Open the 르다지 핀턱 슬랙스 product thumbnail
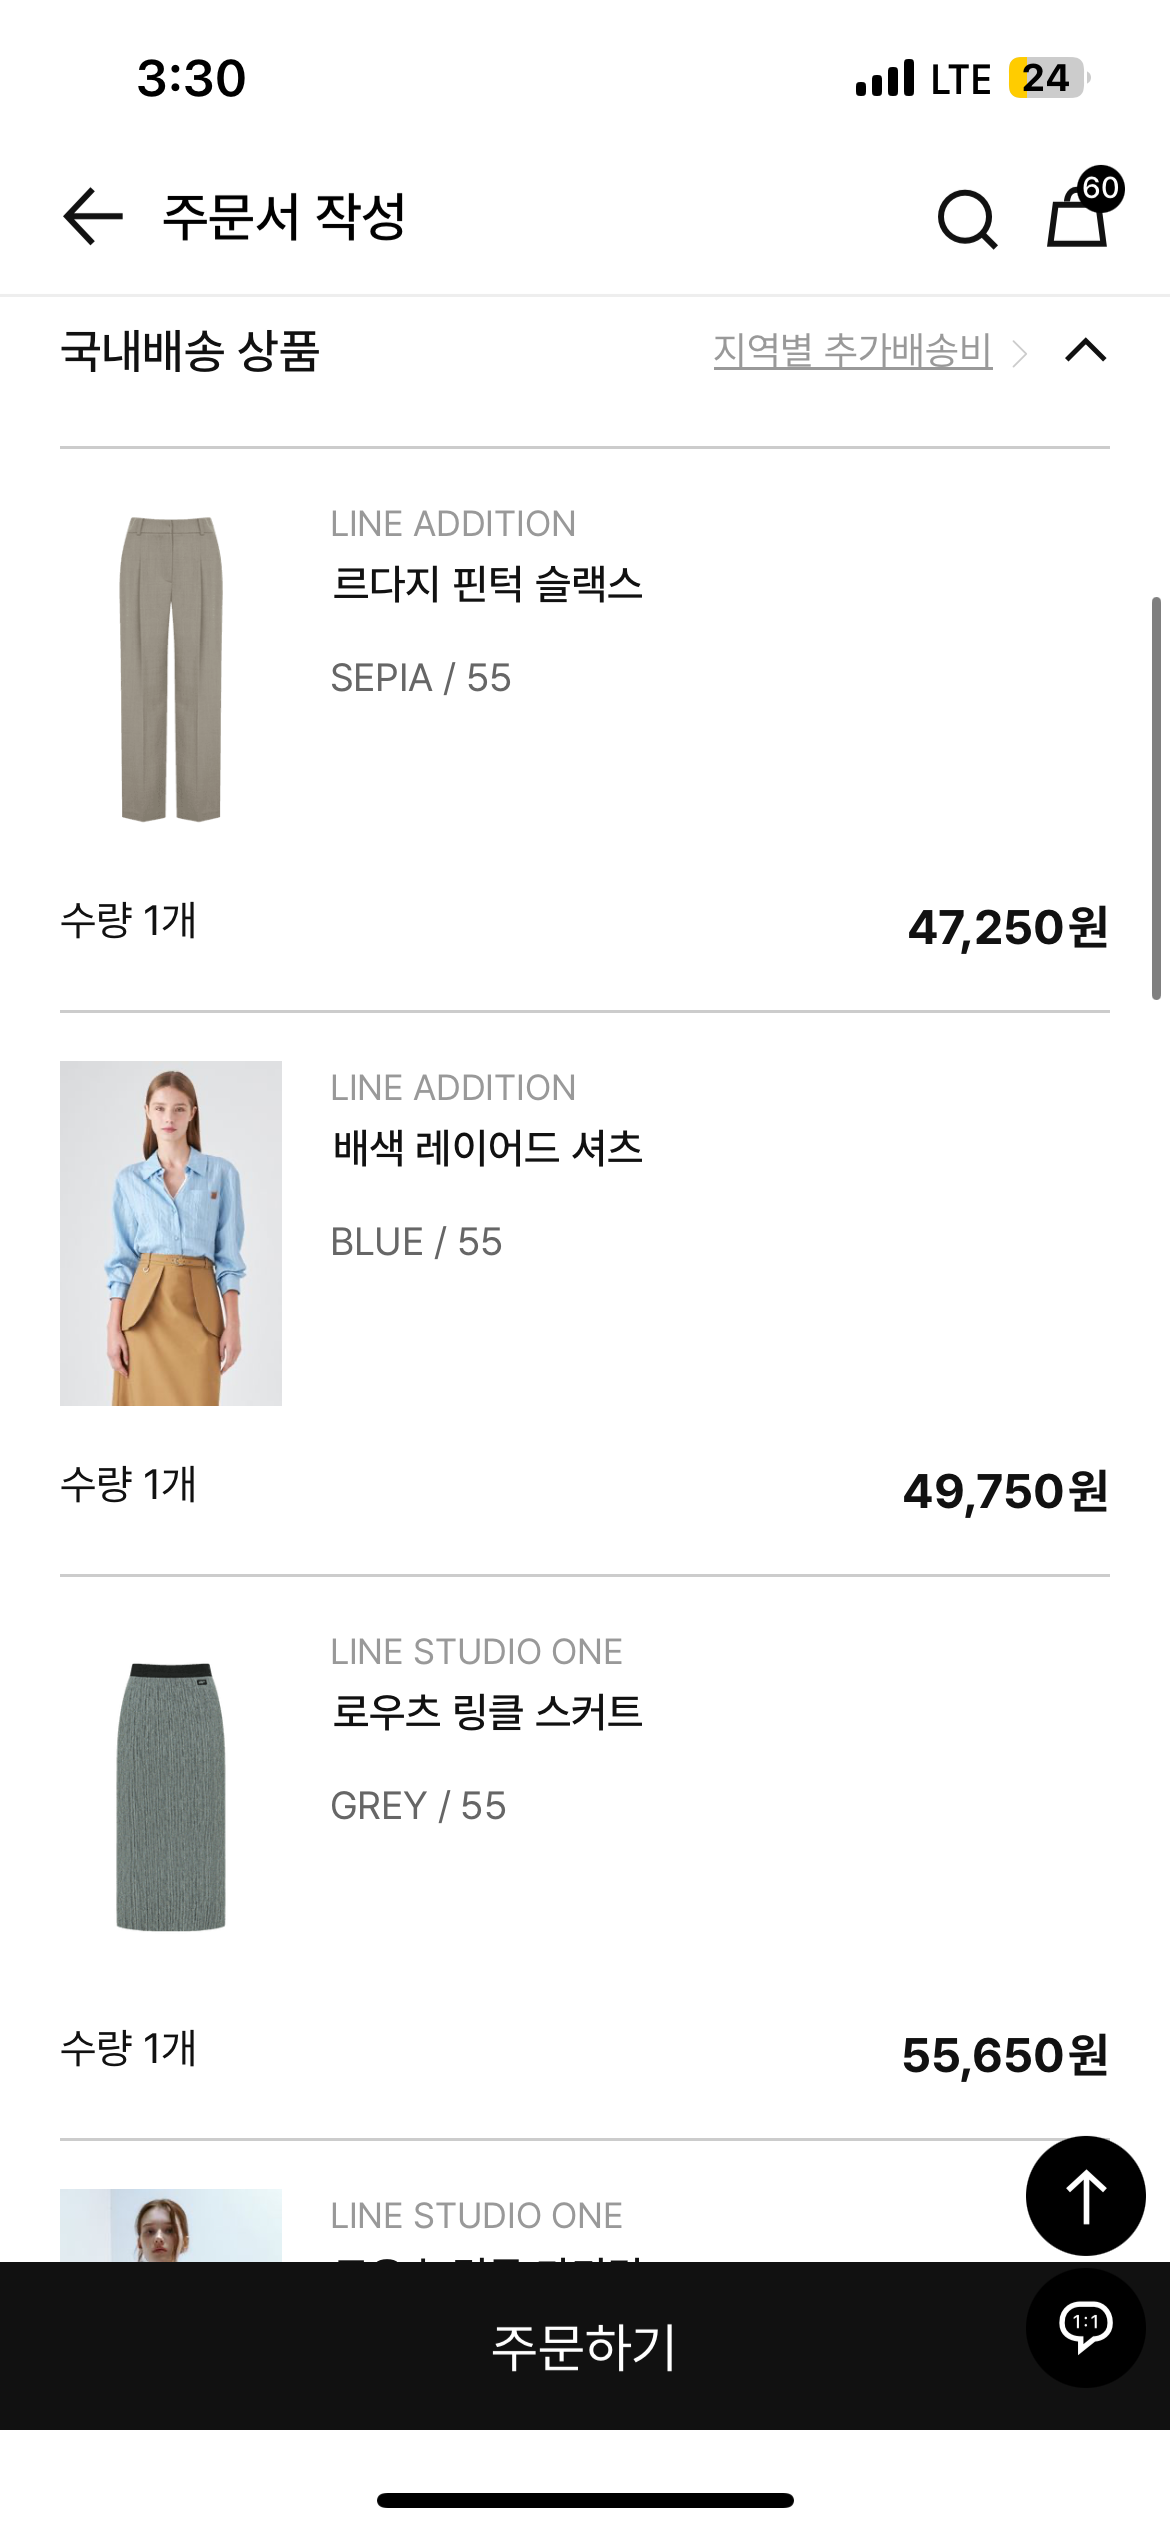Image resolution: width=1170 pixels, height=2532 pixels. click(171, 669)
